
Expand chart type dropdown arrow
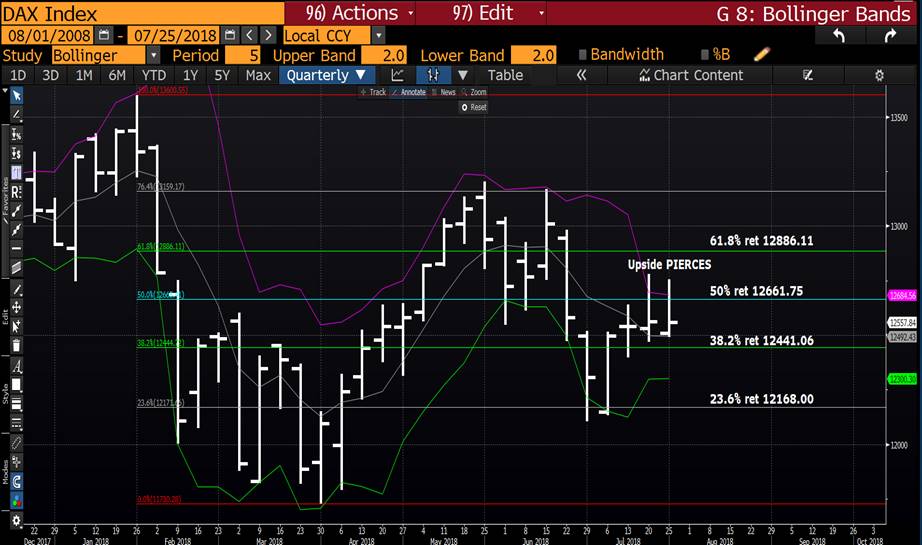tap(463, 75)
